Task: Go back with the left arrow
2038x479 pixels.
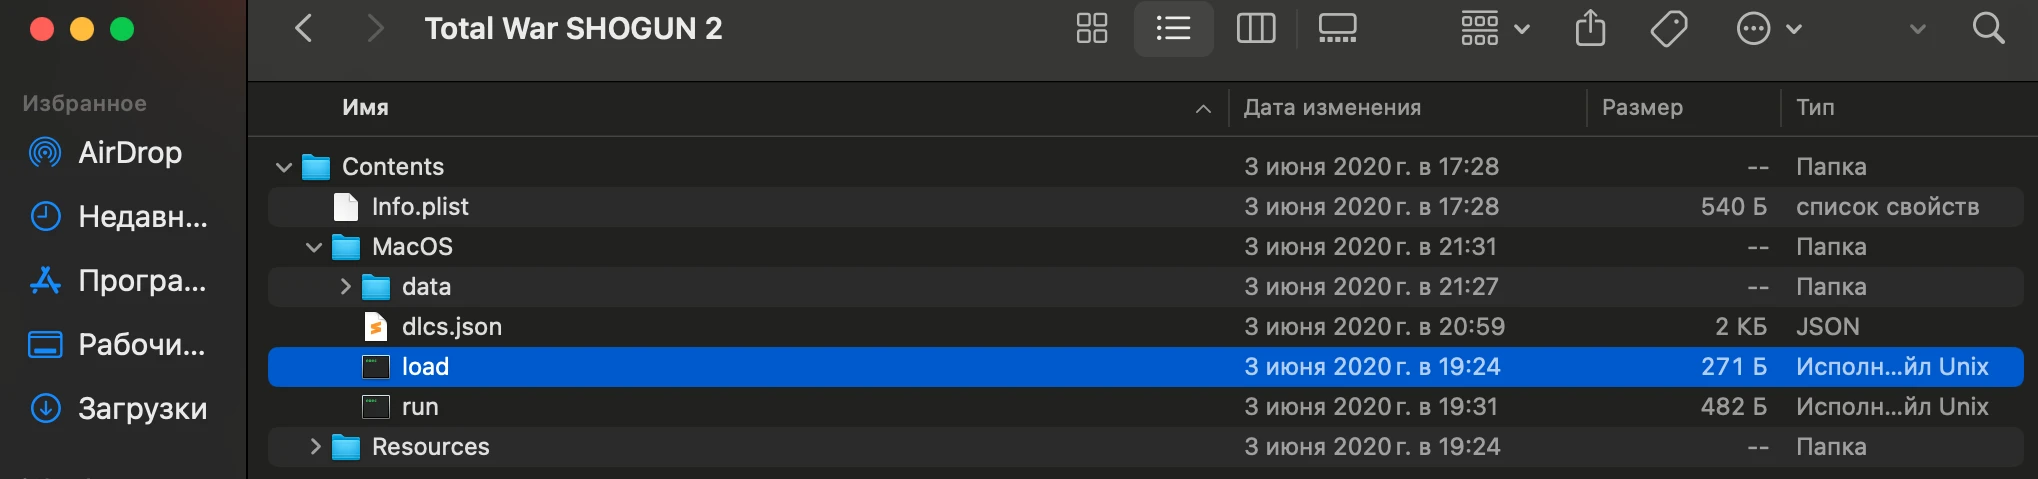Action: click(304, 28)
